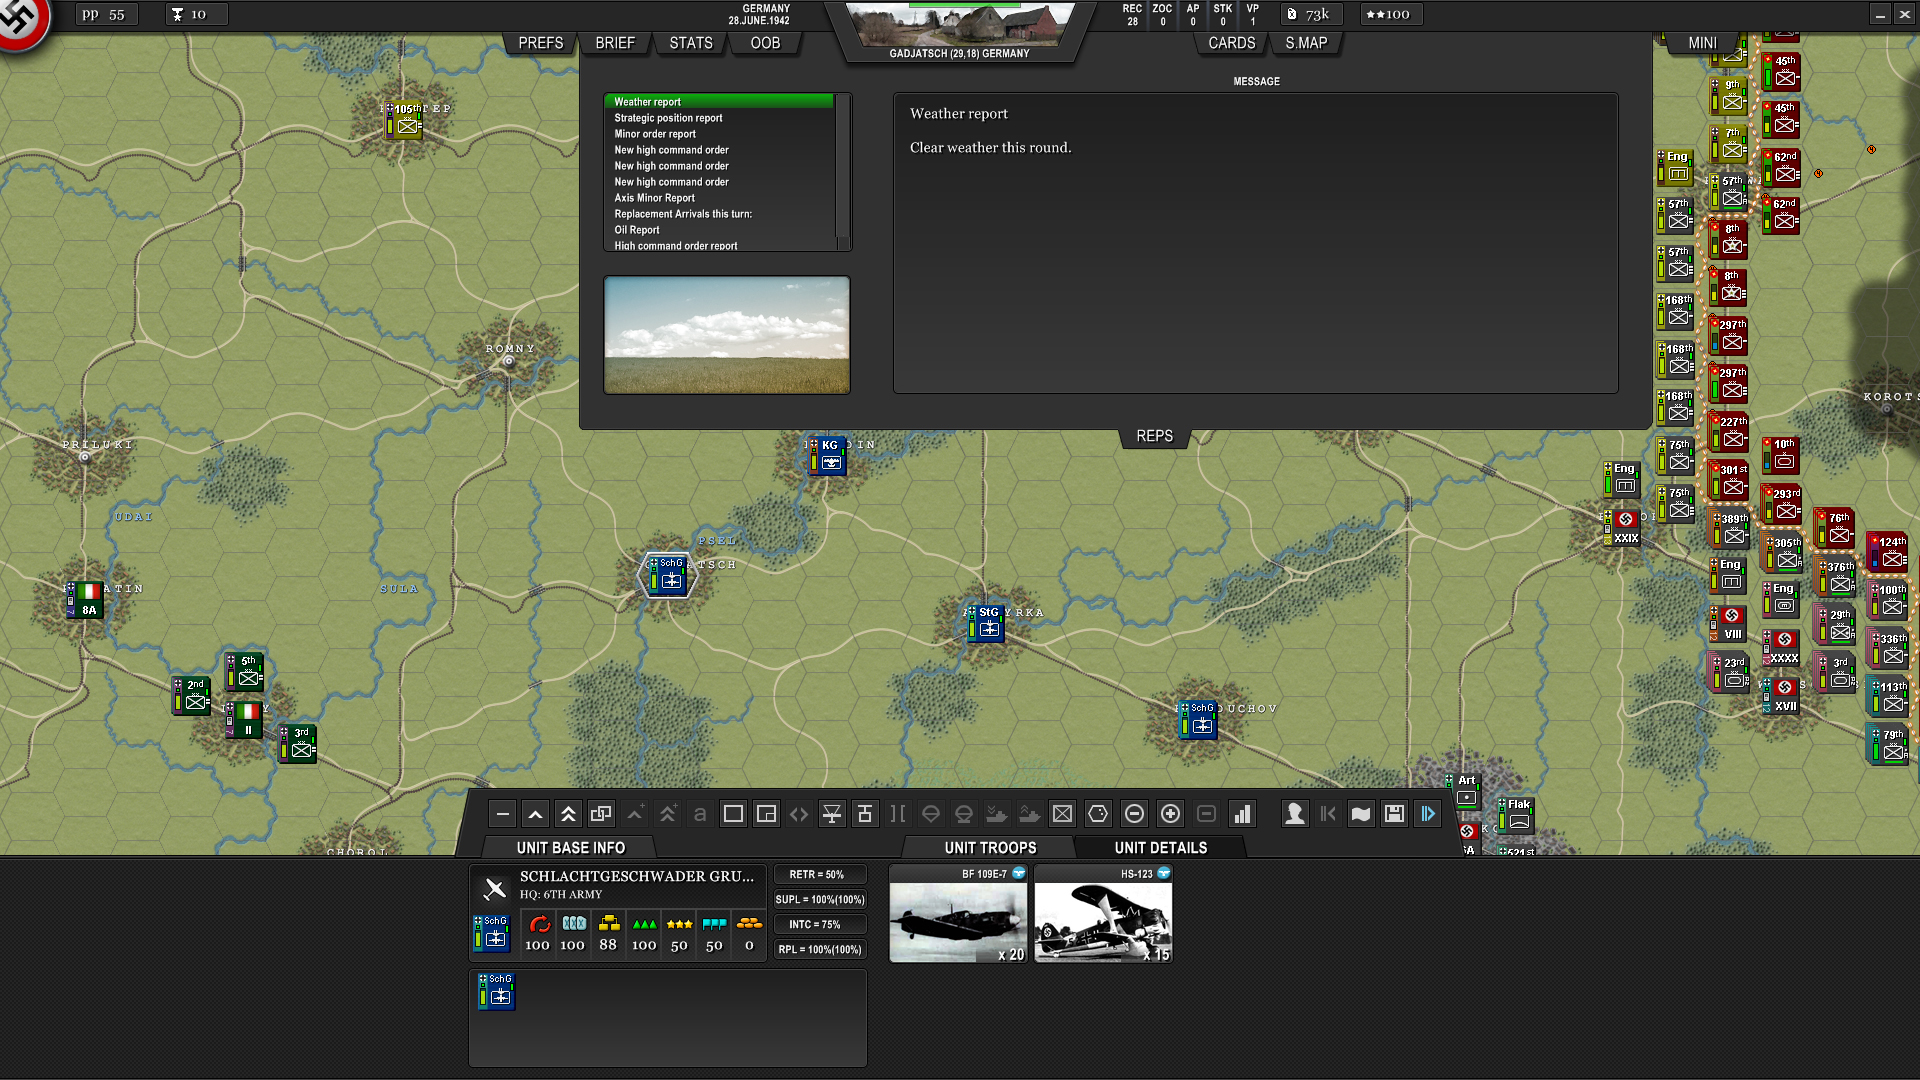Select Strategic position report entry
Image resolution: width=1920 pixels, height=1080 pixels.
pos(719,118)
